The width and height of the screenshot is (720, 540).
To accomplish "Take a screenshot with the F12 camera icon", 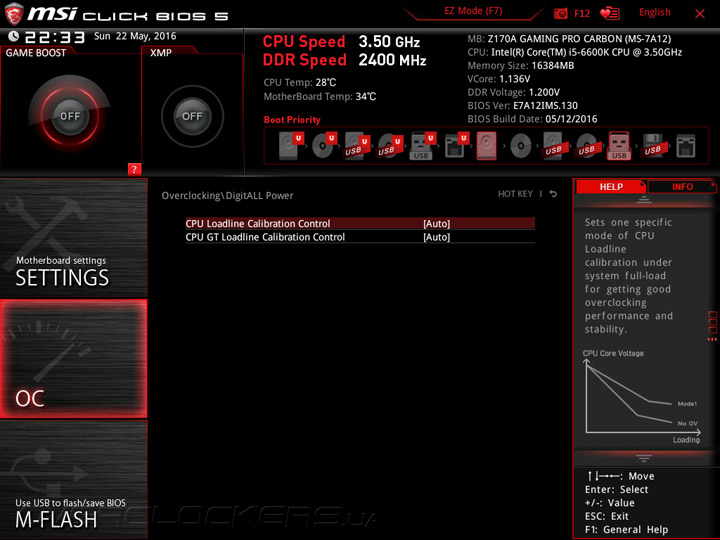I will [x=560, y=13].
